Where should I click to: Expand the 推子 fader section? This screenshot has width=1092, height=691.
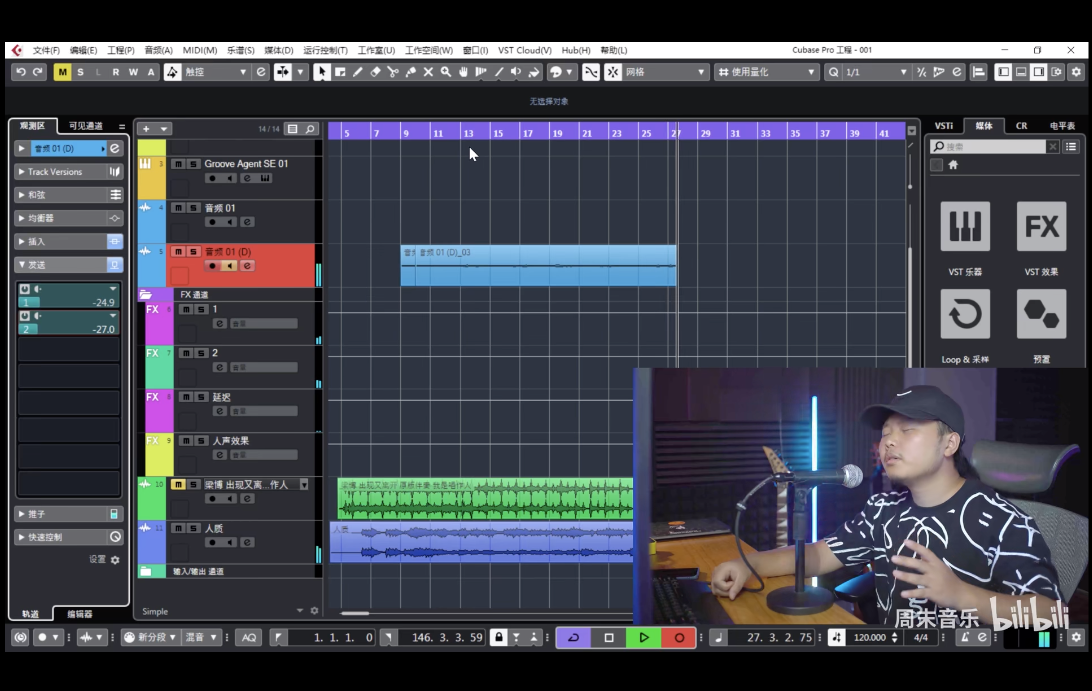coord(68,514)
